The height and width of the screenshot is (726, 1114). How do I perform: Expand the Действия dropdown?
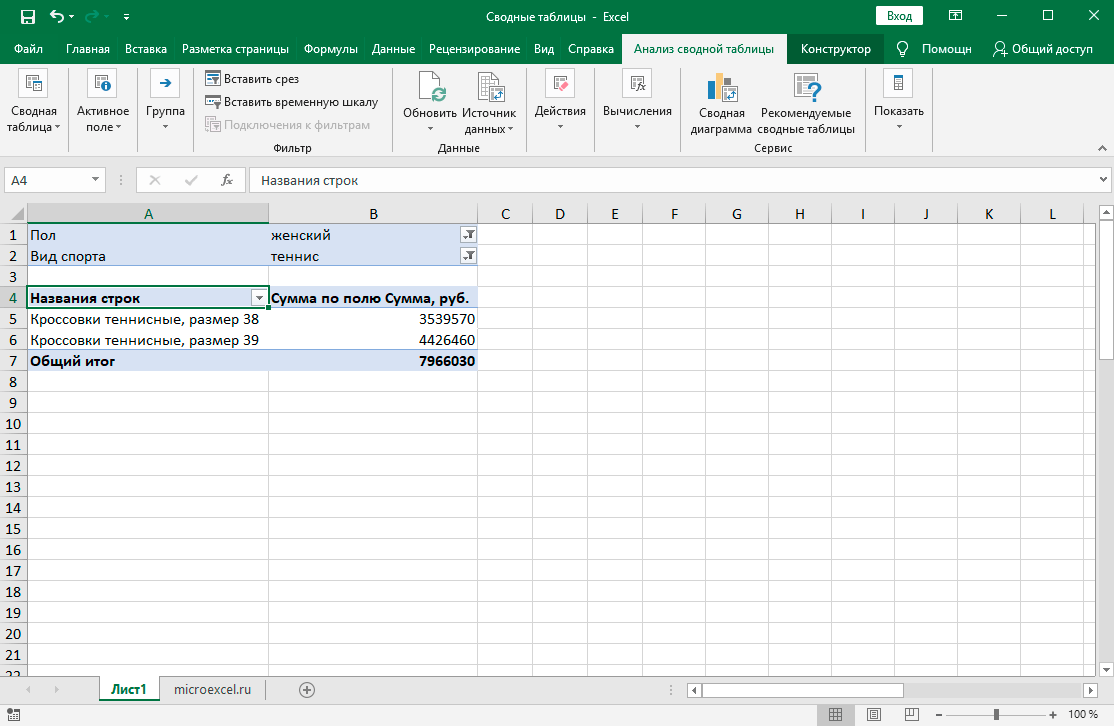coord(559,126)
